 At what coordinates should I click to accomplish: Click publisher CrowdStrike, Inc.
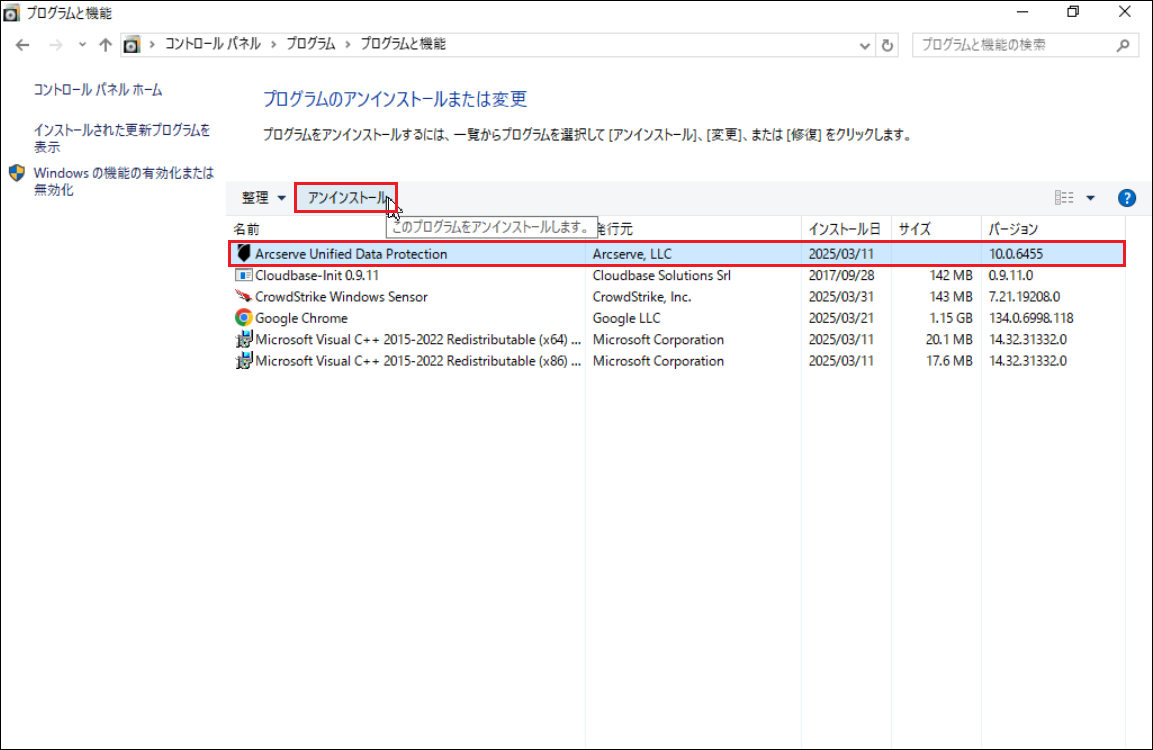click(641, 296)
